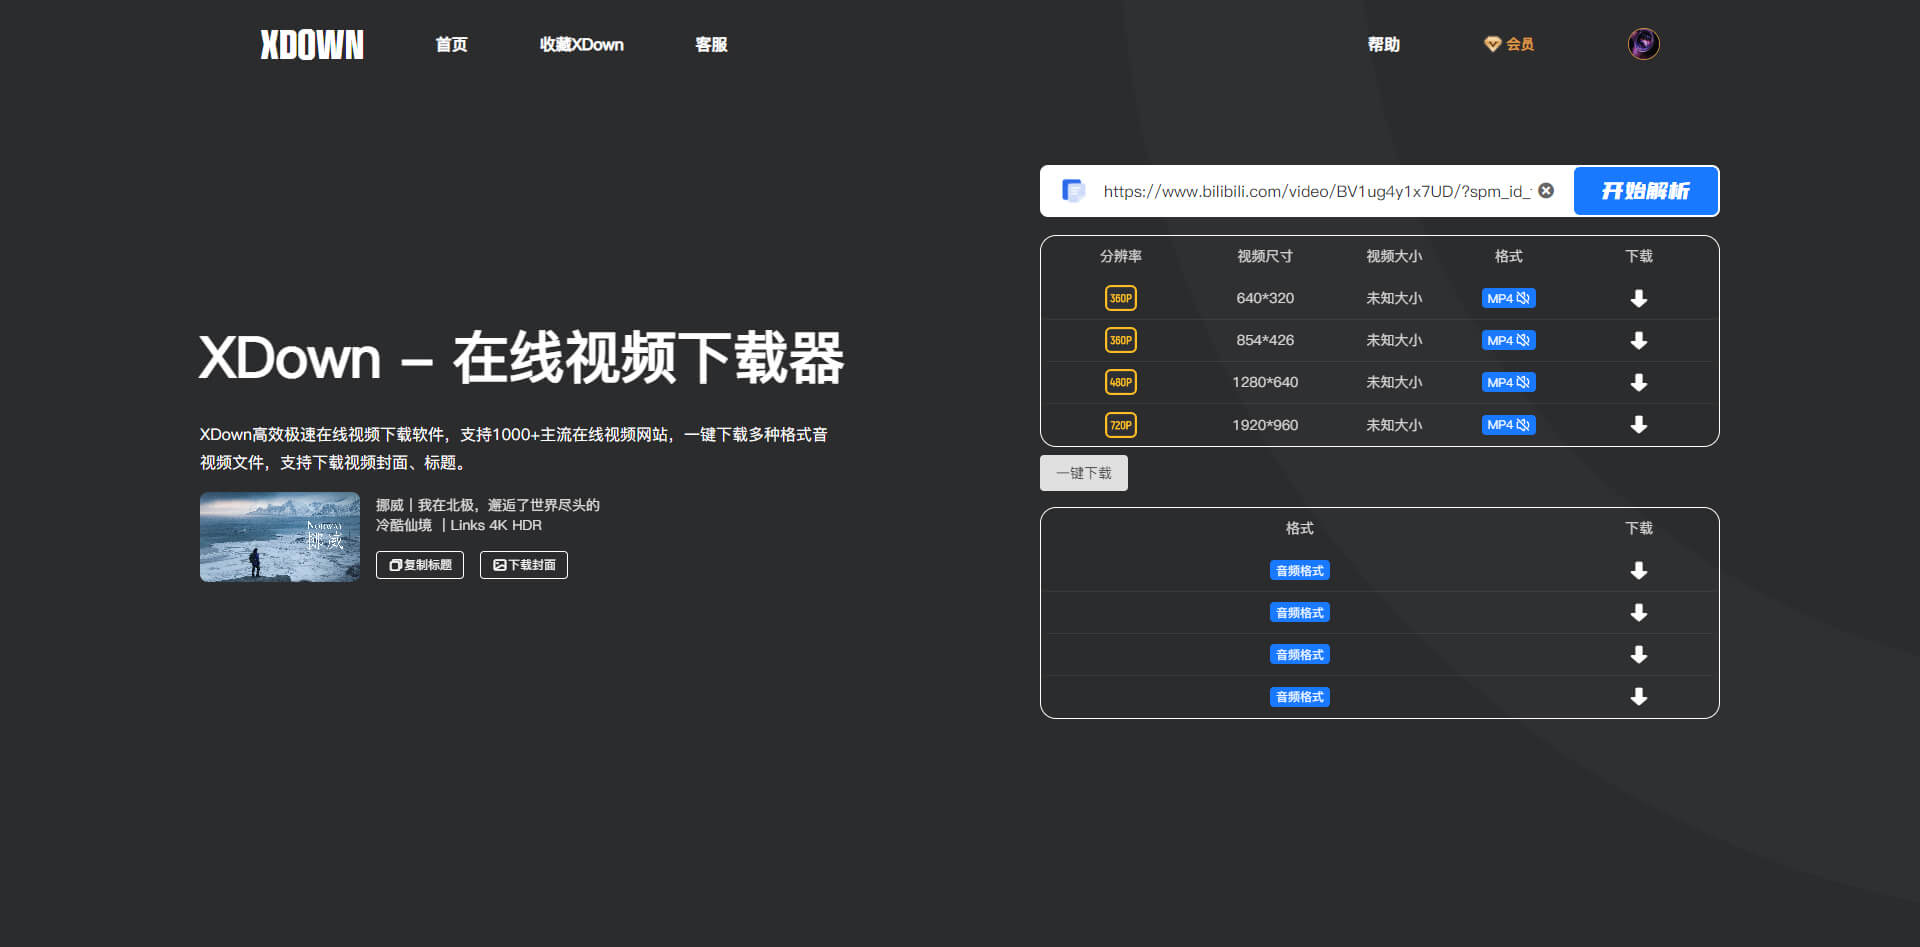Open the Norway video cover thumbnail

click(280, 537)
